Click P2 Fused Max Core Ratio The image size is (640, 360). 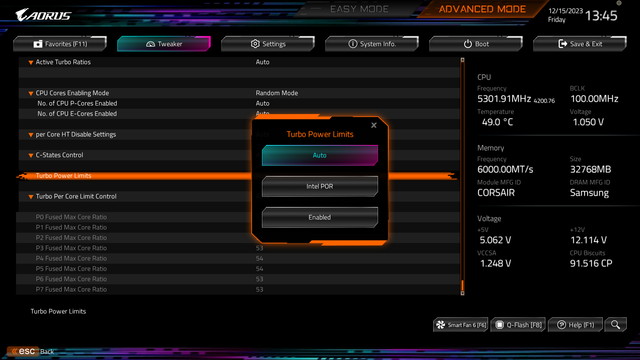tap(71, 238)
